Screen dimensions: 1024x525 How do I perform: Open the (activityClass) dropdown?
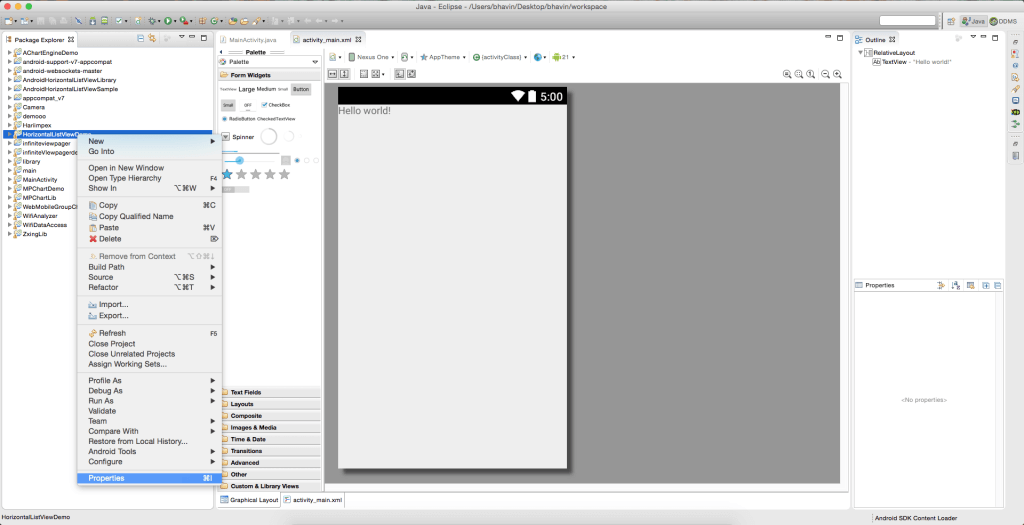pos(500,57)
